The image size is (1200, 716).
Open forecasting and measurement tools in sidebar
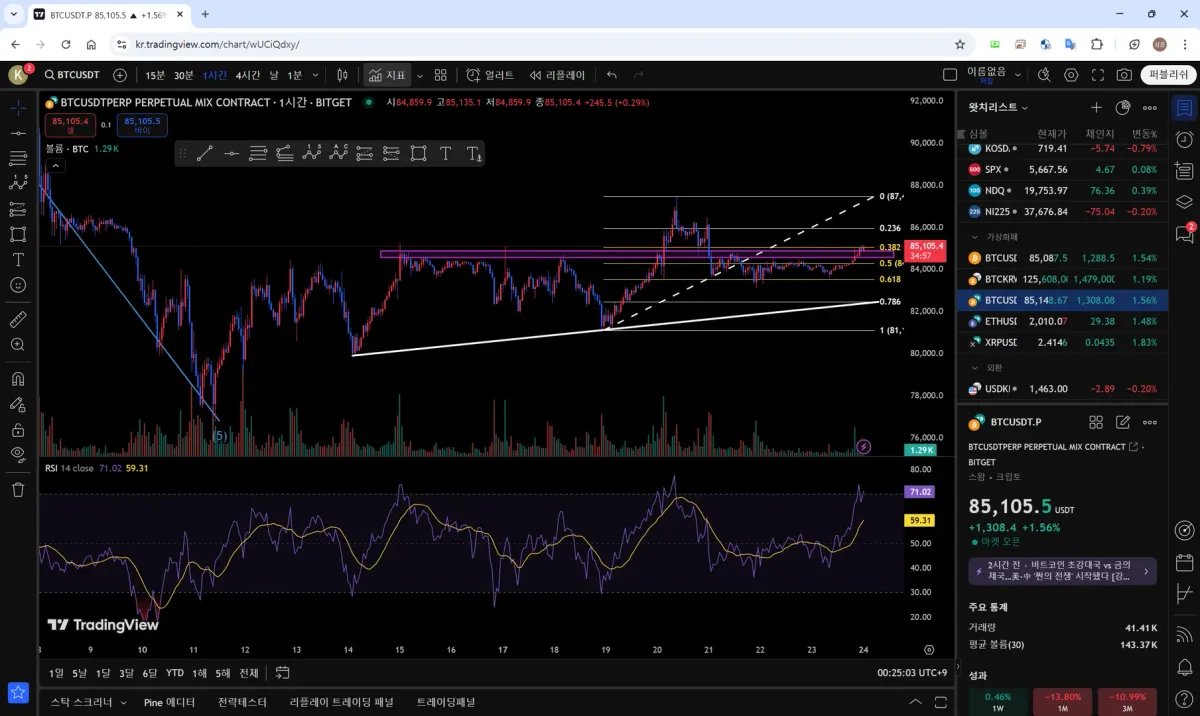pos(18,209)
